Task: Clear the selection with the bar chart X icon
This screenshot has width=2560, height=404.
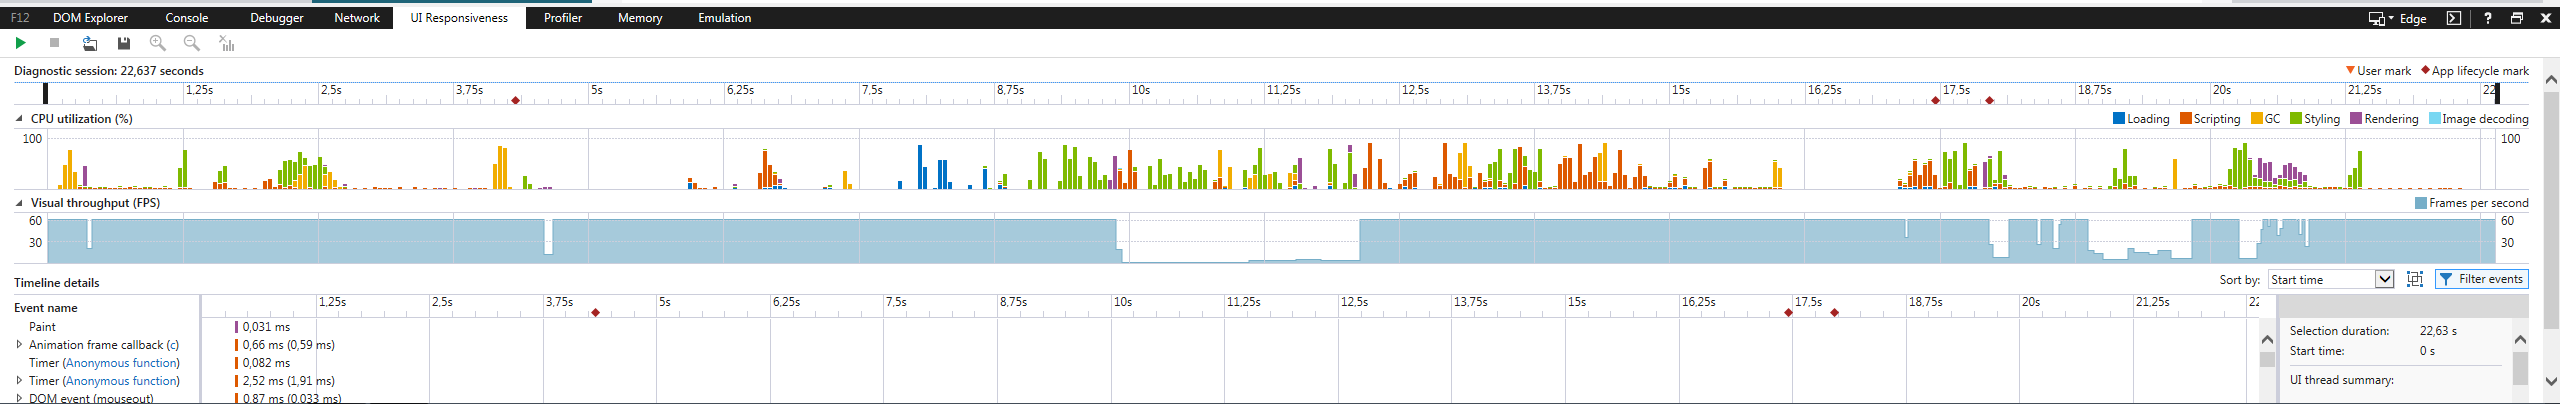Action: 227,43
